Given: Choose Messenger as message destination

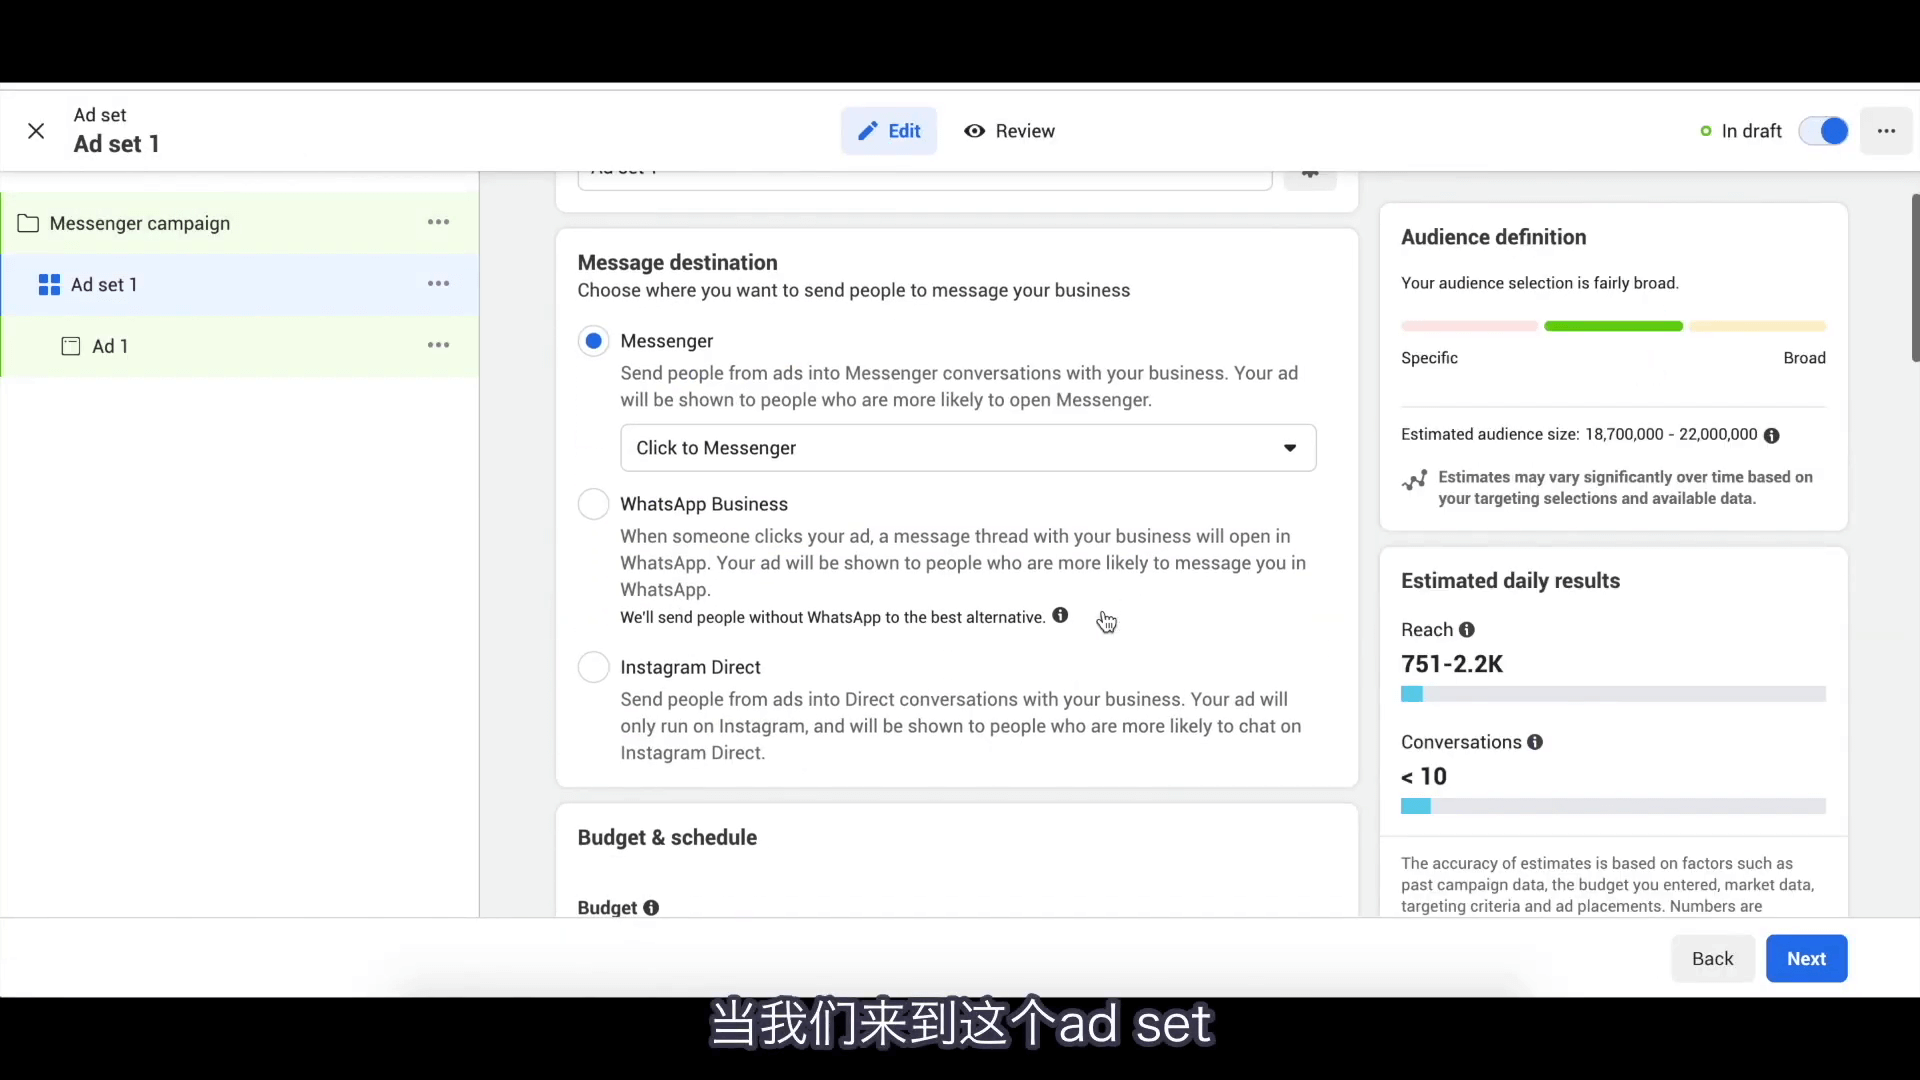Looking at the screenshot, I should pyautogui.click(x=593, y=341).
